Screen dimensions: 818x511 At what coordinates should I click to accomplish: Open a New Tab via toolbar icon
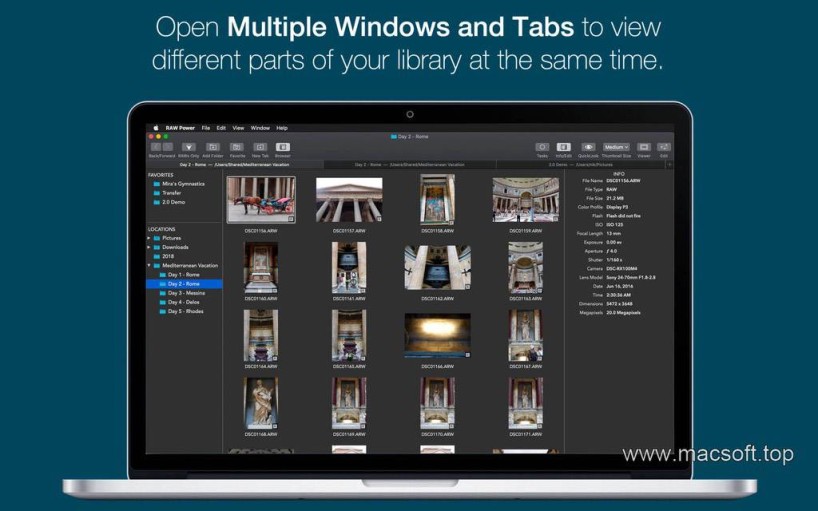pyautogui.click(x=260, y=147)
